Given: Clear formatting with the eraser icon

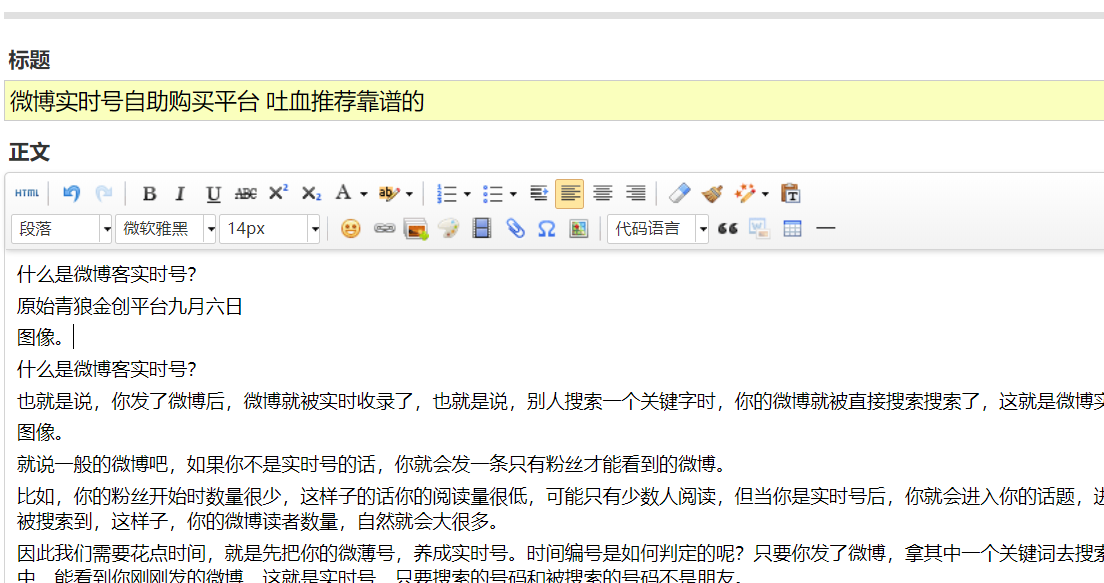Looking at the screenshot, I should click(x=679, y=193).
